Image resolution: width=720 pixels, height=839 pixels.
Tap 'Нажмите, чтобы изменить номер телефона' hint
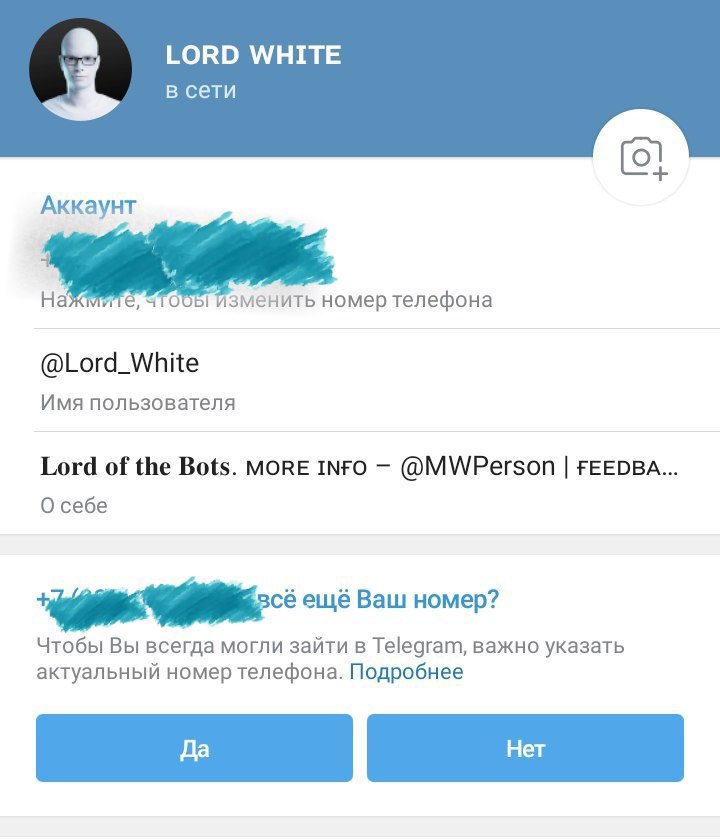point(266,300)
